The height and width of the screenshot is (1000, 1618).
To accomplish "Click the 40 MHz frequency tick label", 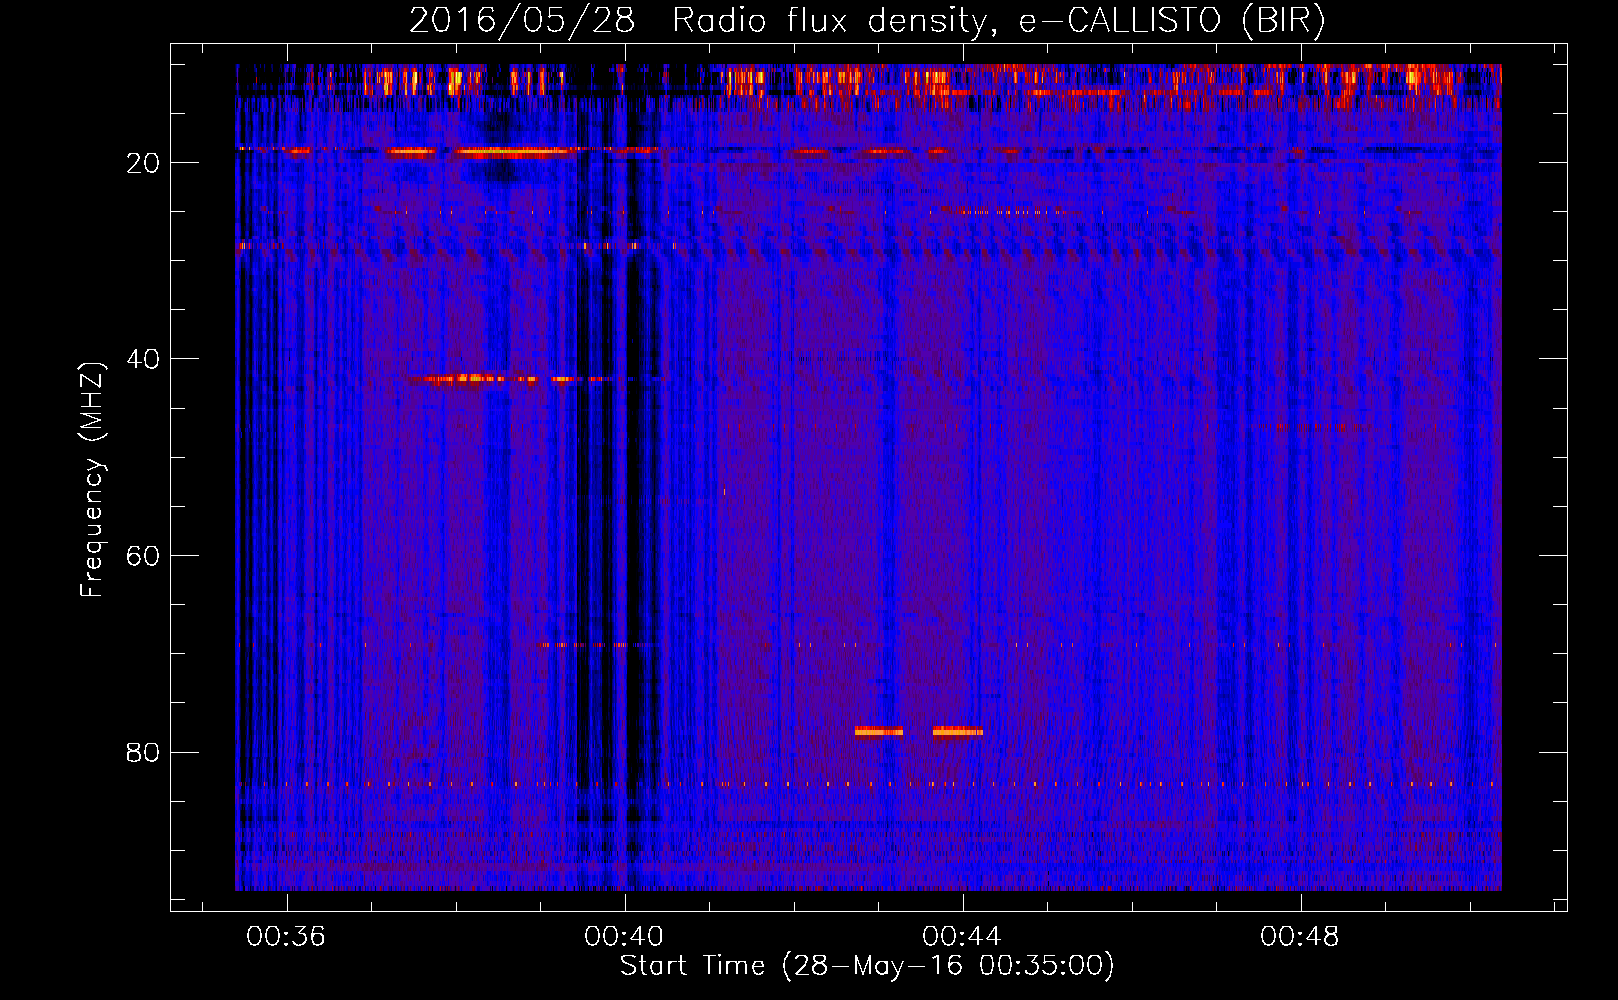I will click(x=143, y=359).
